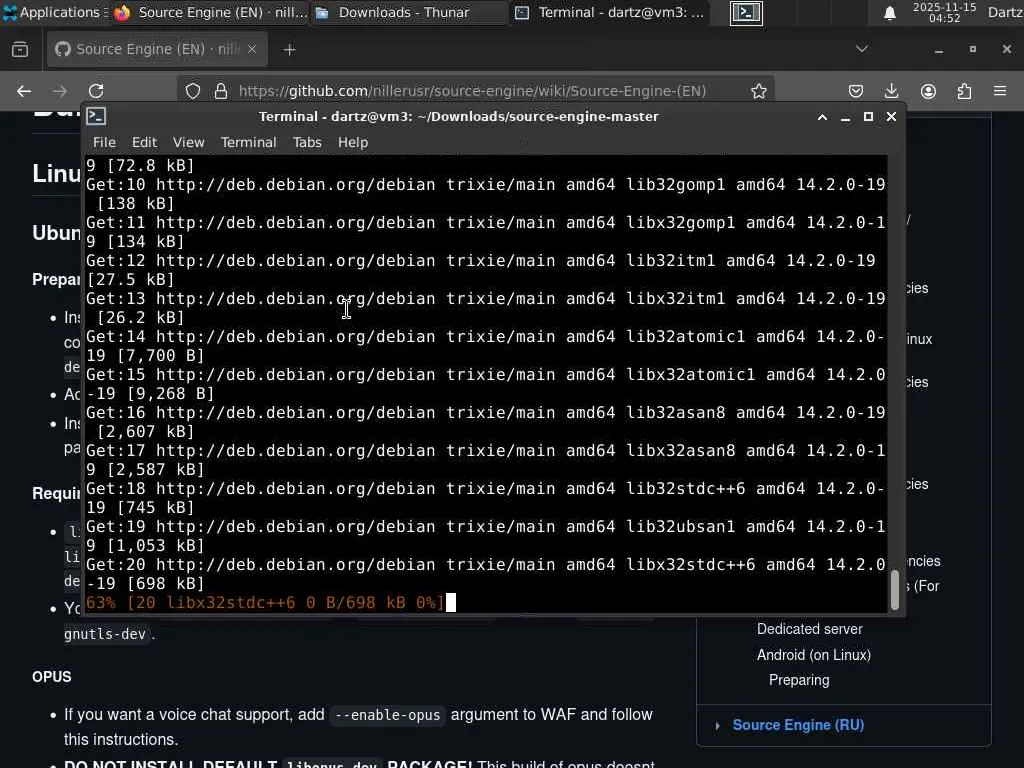This screenshot has width=1024, height=768.
Task: Select the Source Engine (EN) browser tab
Action: 157,49
